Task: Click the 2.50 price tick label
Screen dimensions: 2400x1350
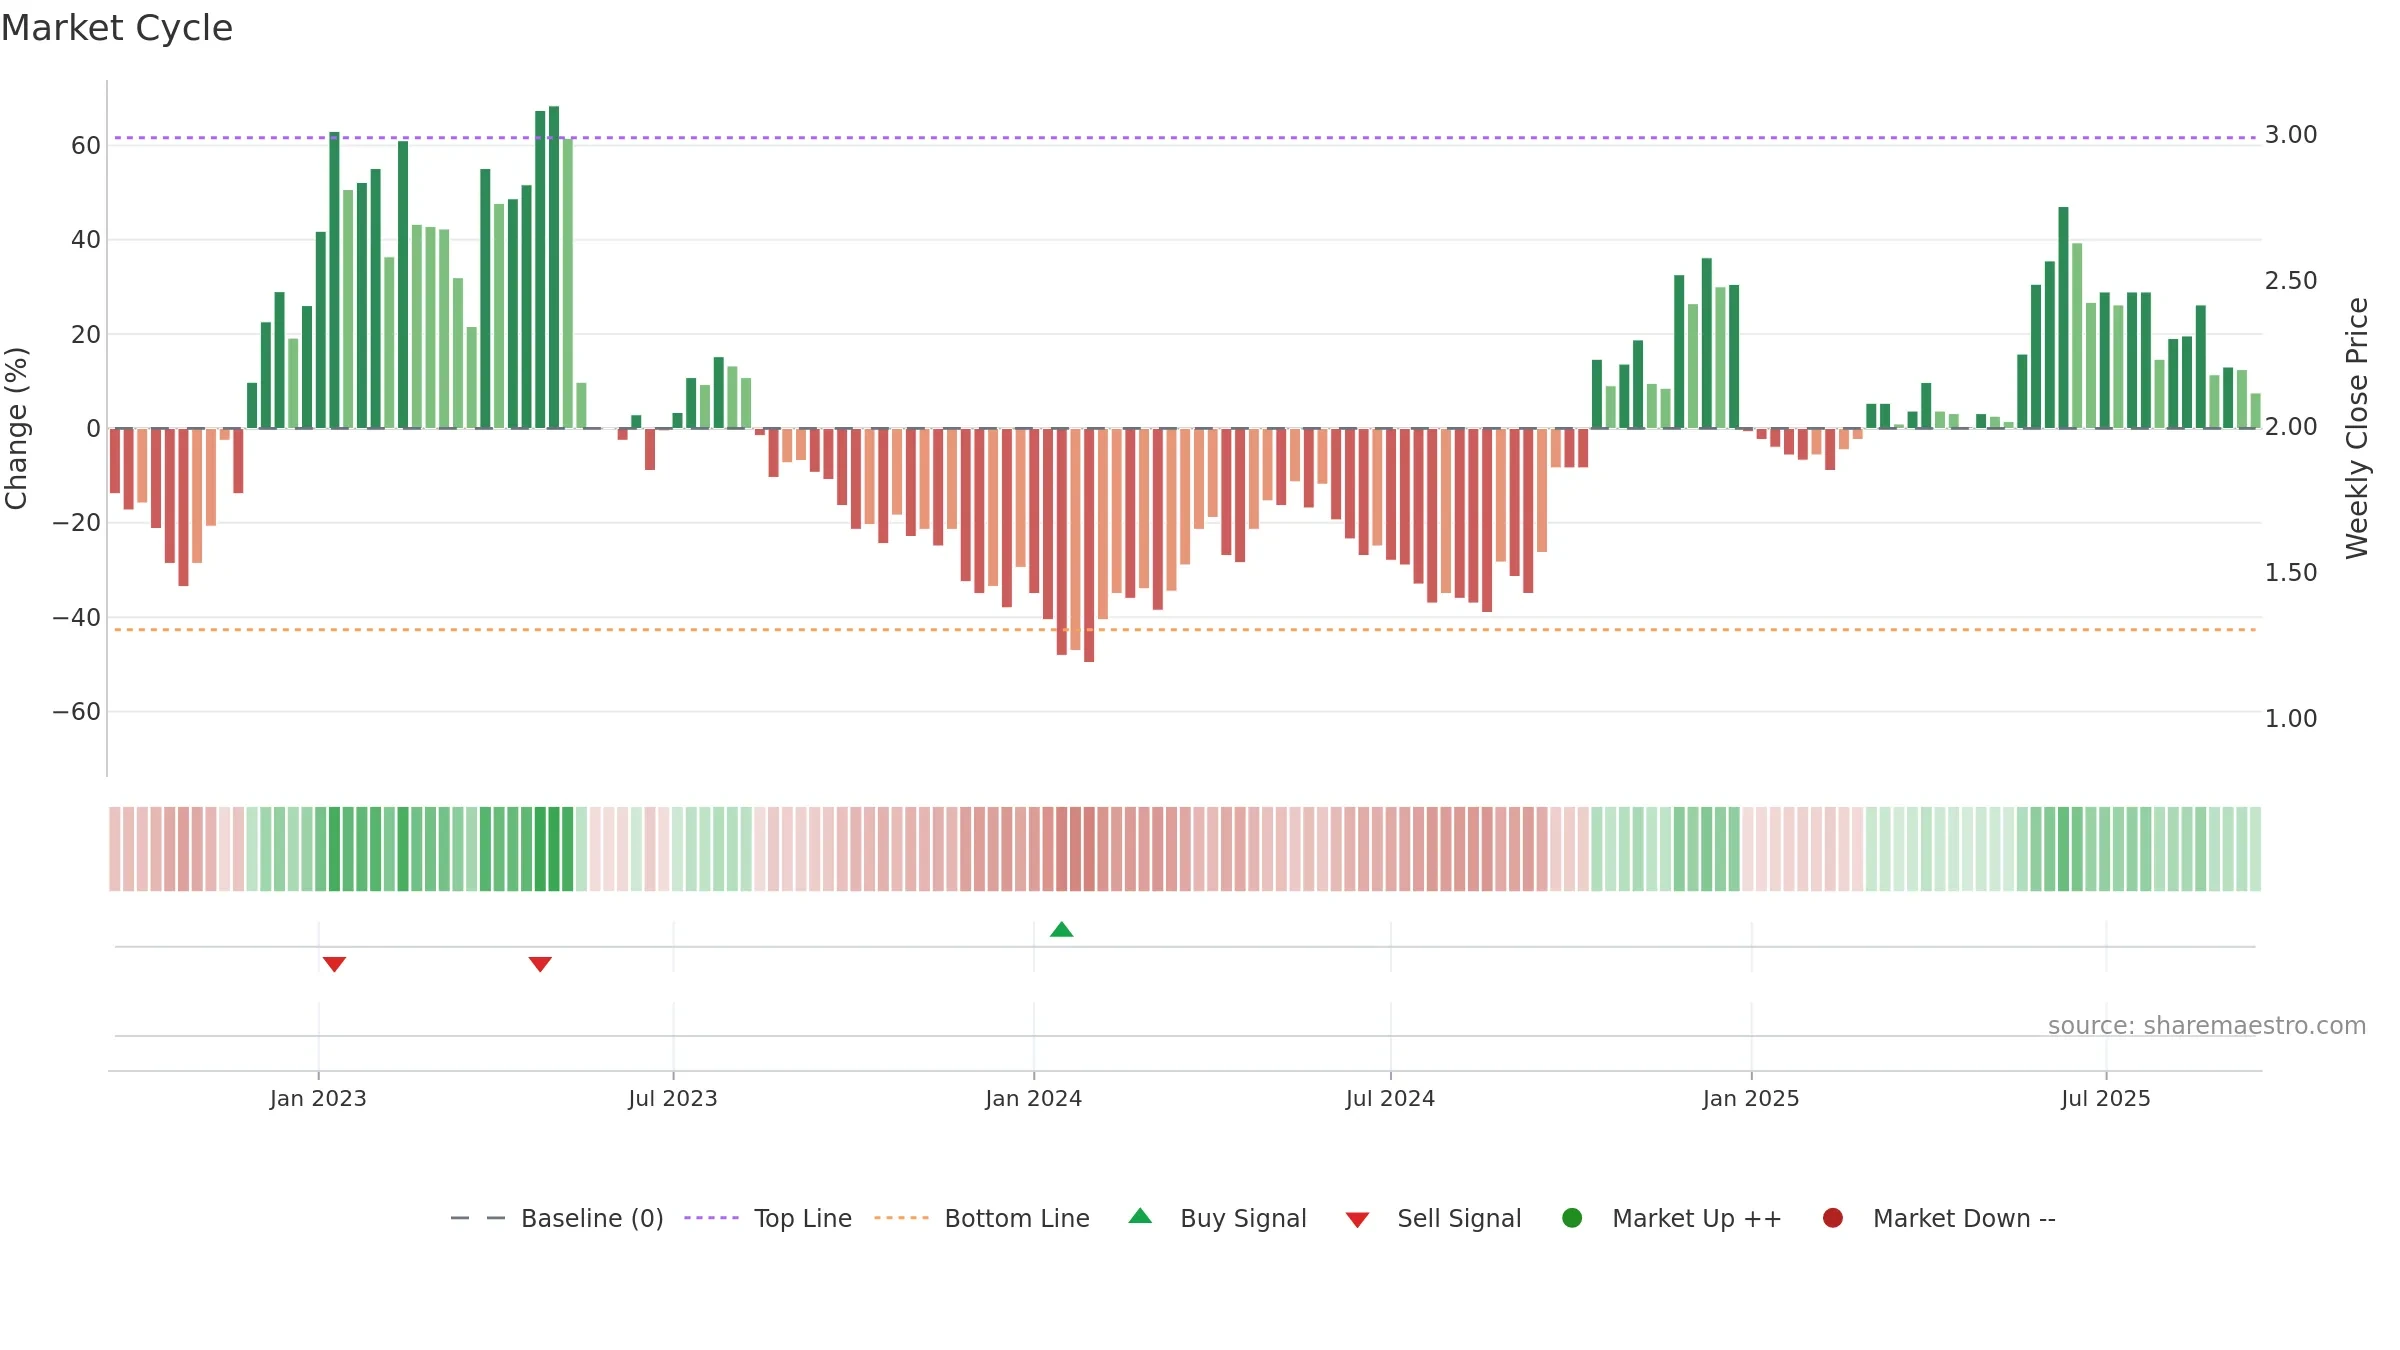Action: coord(2291,281)
